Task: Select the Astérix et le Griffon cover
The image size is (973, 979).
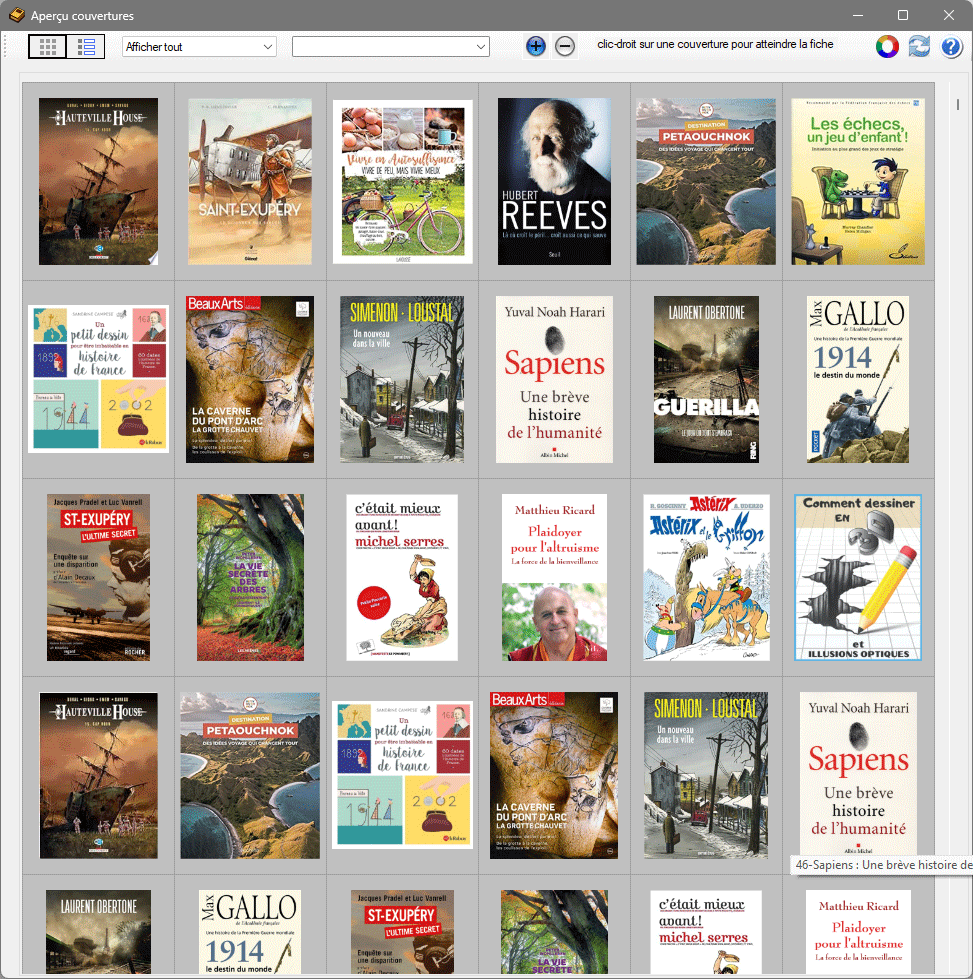Action: pyautogui.click(x=706, y=578)
